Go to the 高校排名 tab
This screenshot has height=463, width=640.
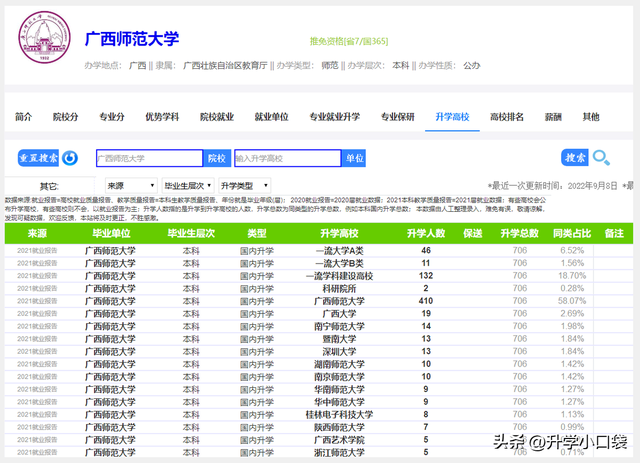coord(507,117)
